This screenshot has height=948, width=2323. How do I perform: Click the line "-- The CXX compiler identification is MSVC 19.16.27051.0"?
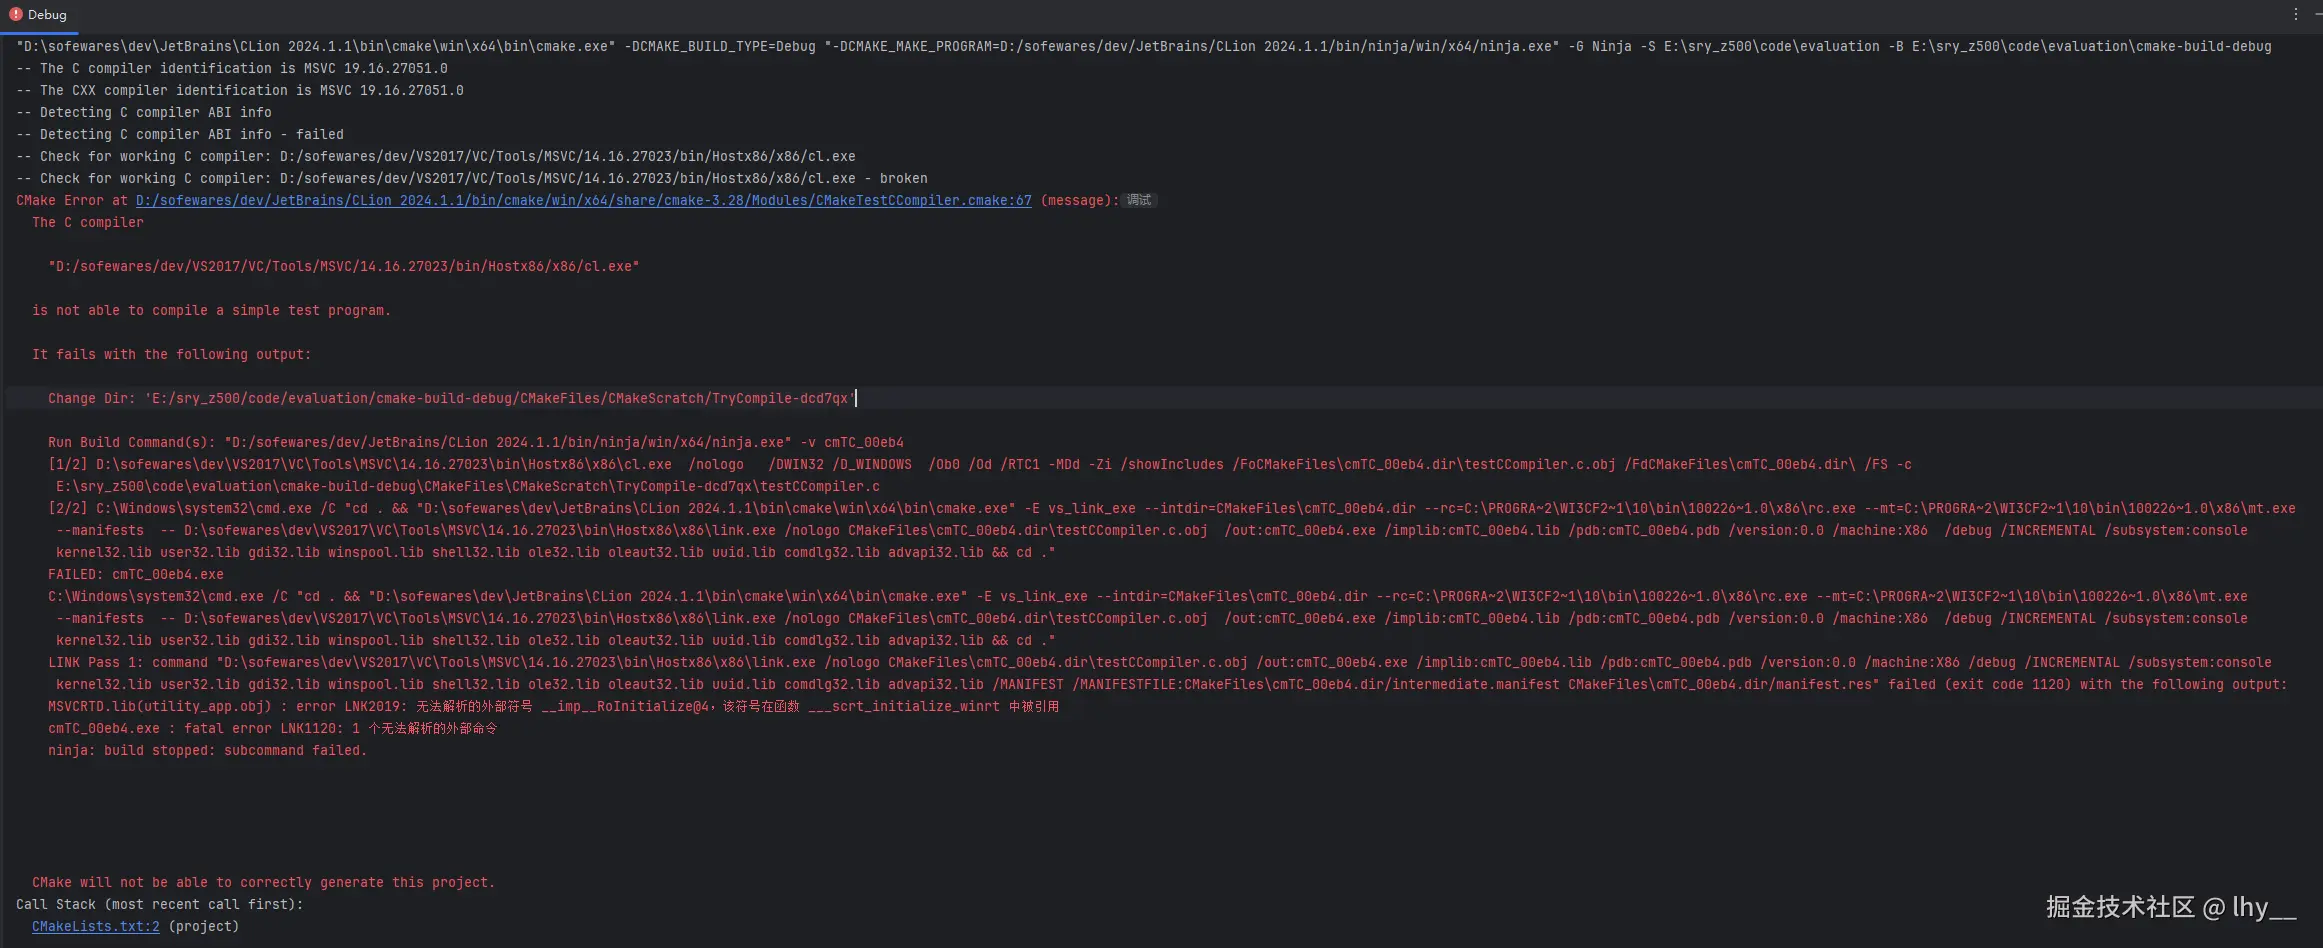click(x=240, y=90)
